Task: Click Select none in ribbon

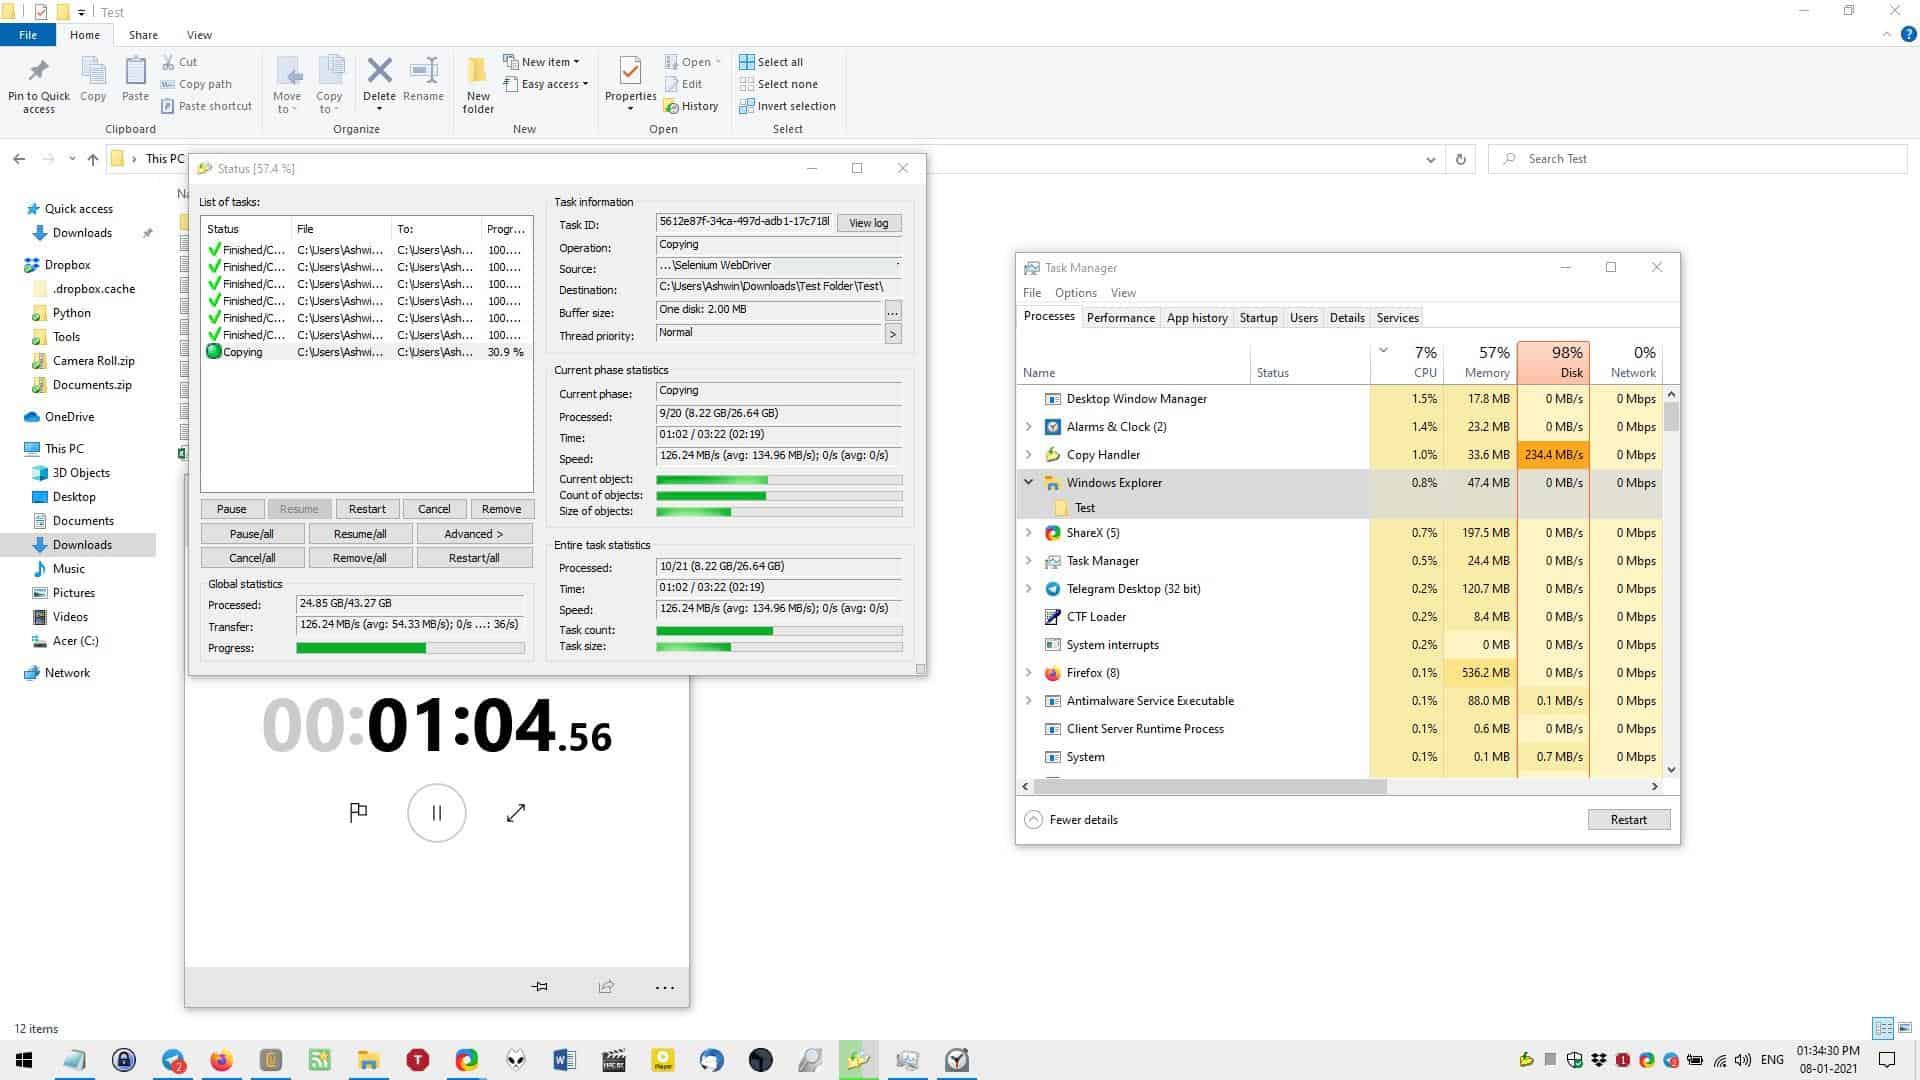Action: pos(778,84)
